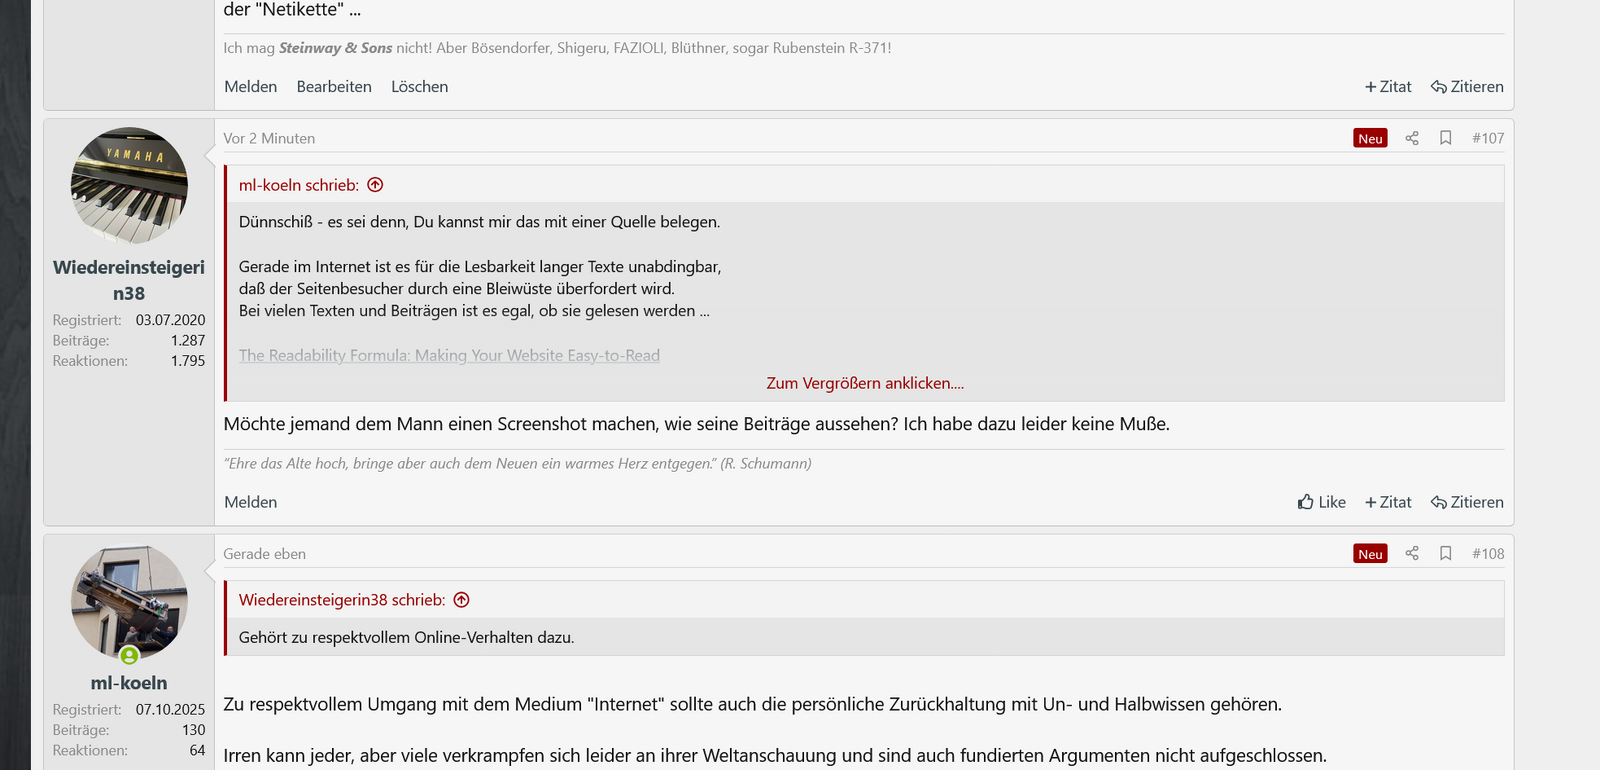
Task: Open ml-koeln's avatar picture
Action: (x=129, y=602)
